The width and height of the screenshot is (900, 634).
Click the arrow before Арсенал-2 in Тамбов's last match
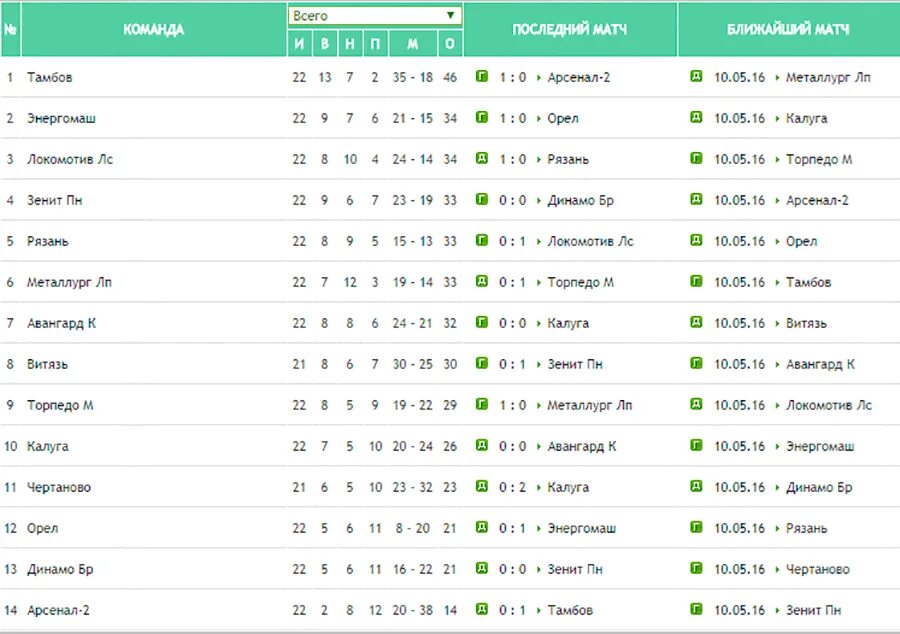[x=539, y=78]
